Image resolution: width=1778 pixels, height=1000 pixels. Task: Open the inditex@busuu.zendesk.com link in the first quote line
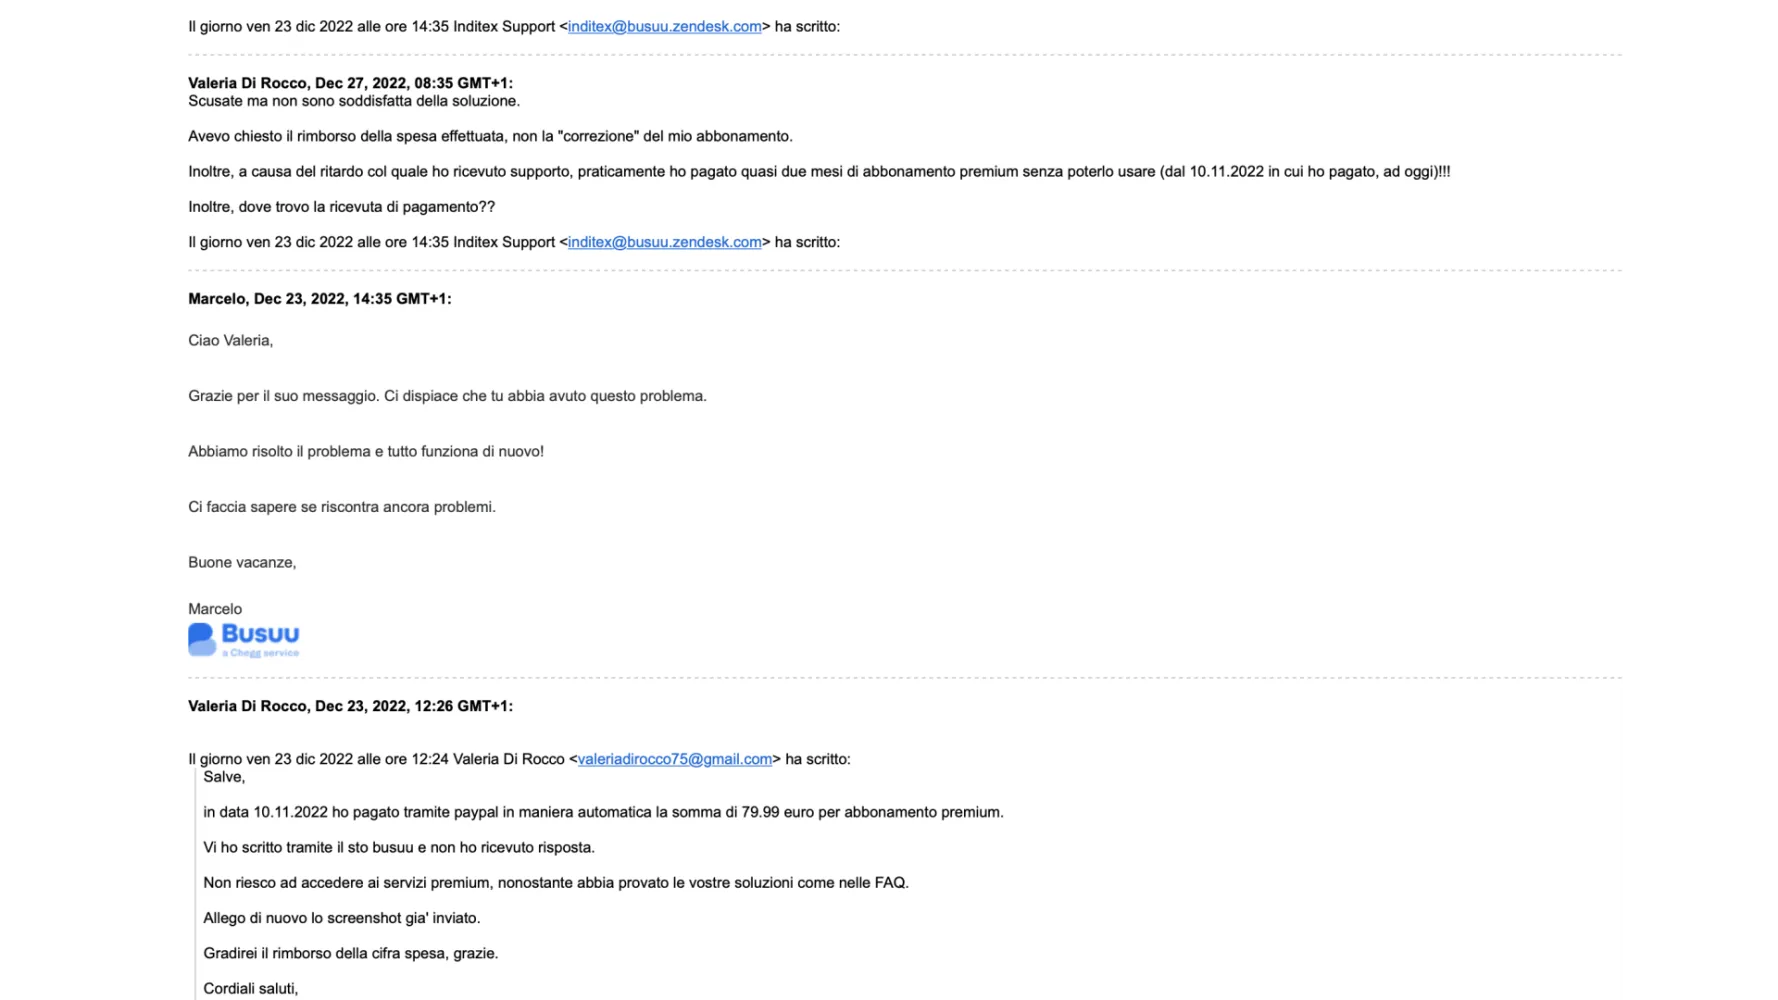[x=664, y=27]
